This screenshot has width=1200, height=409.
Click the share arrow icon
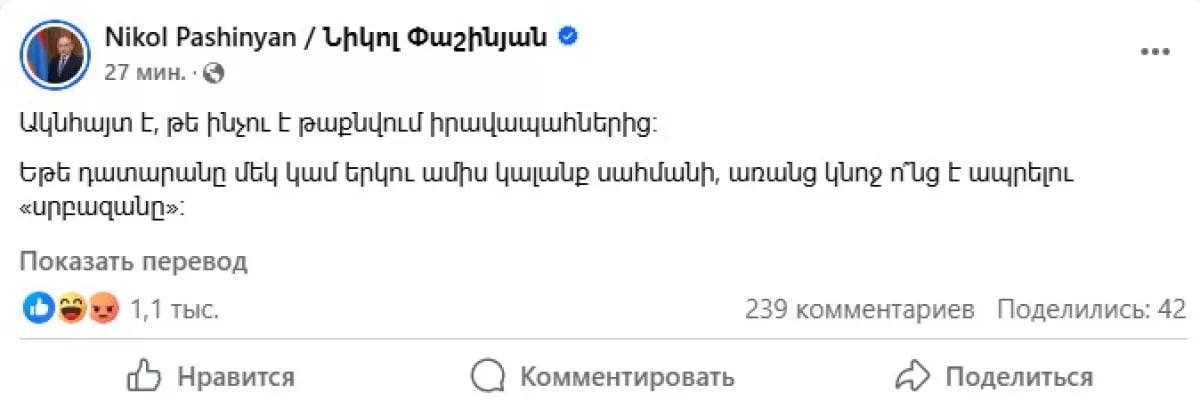point(913,377)
